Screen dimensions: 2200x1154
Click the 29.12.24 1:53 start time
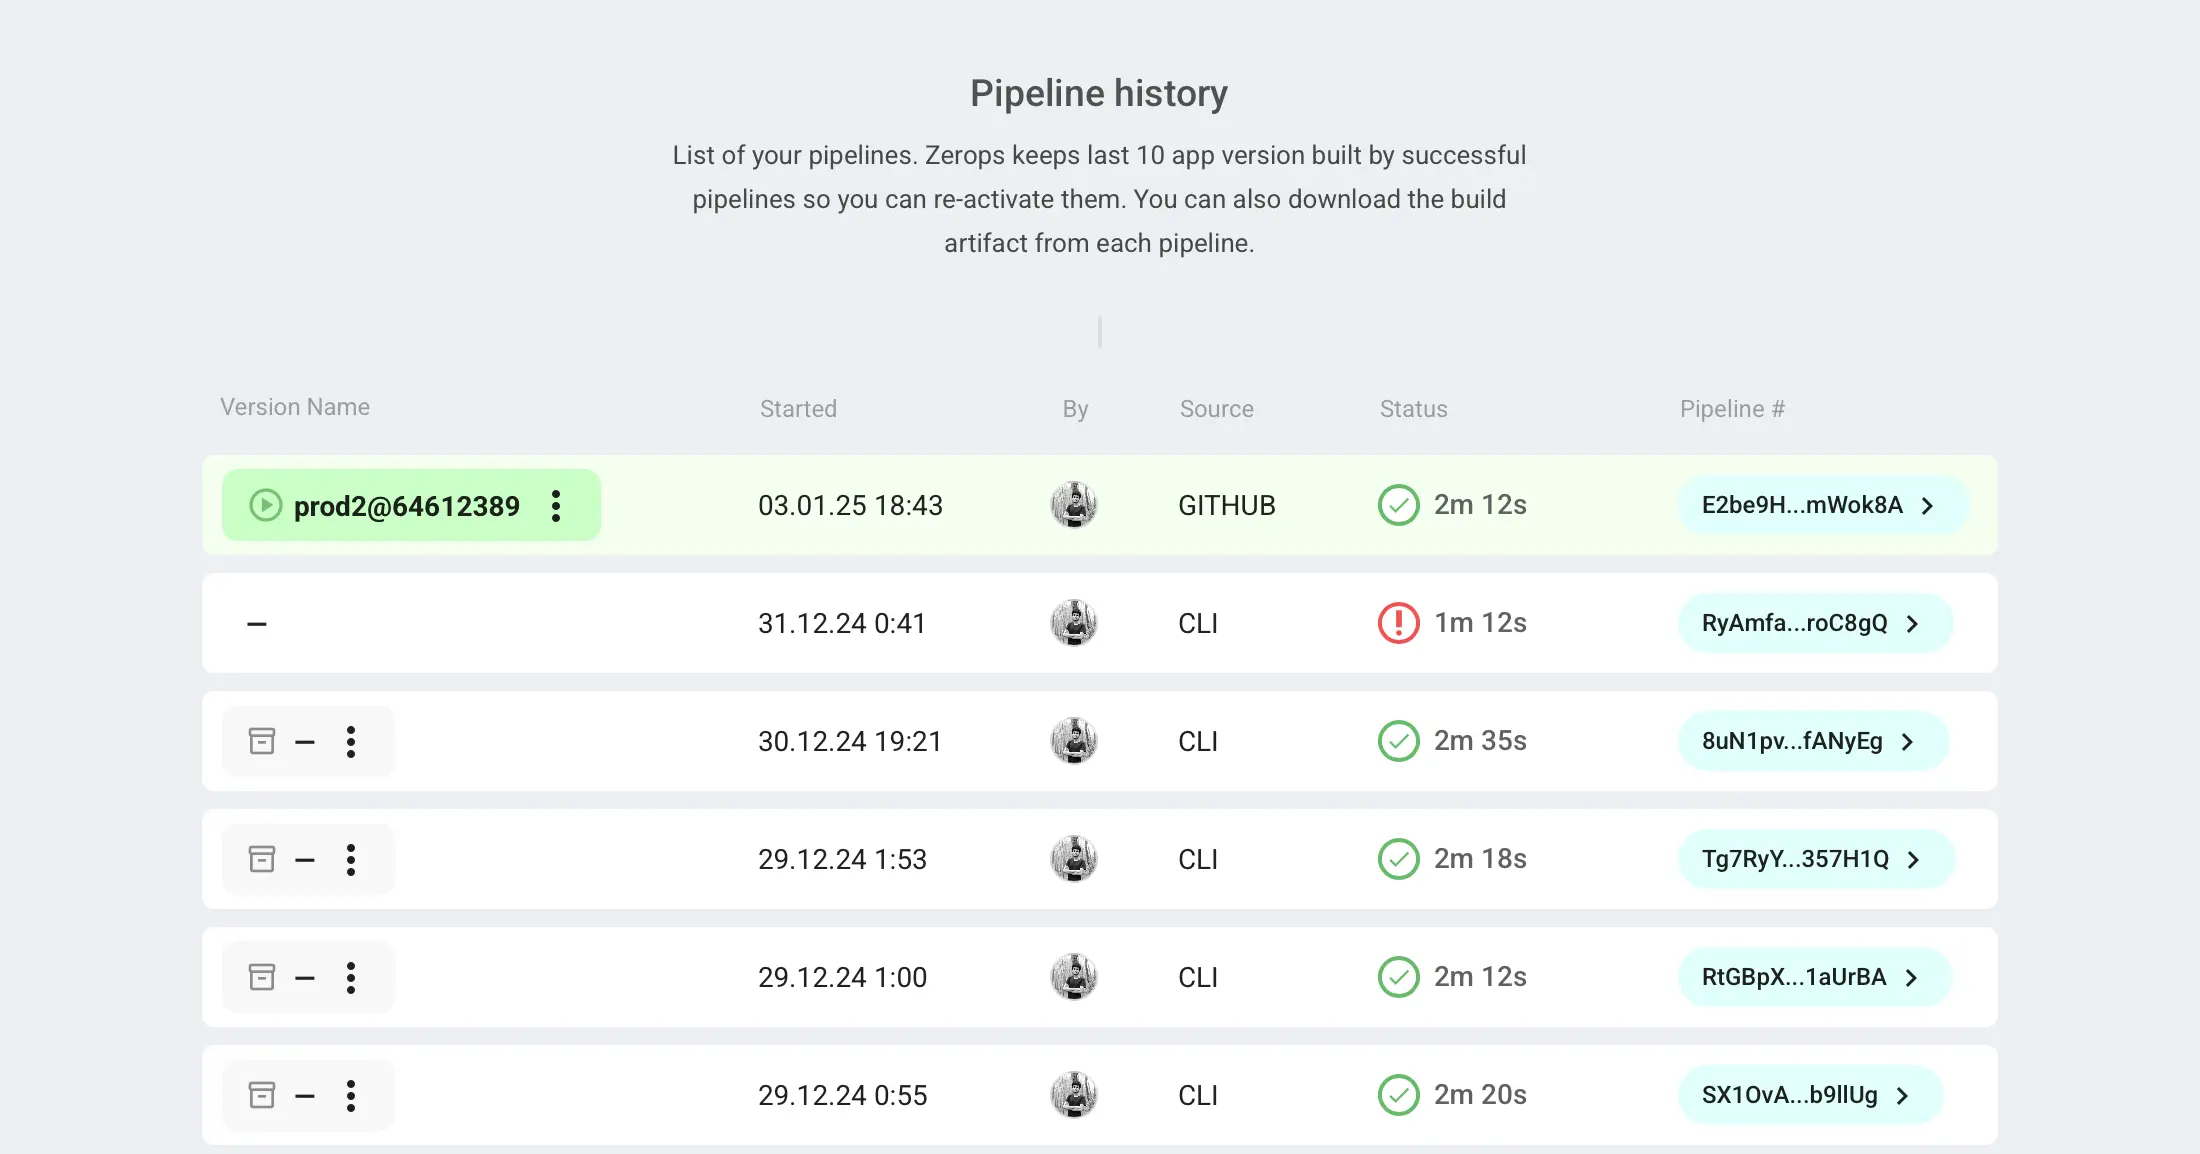click(x=842, y=859)
